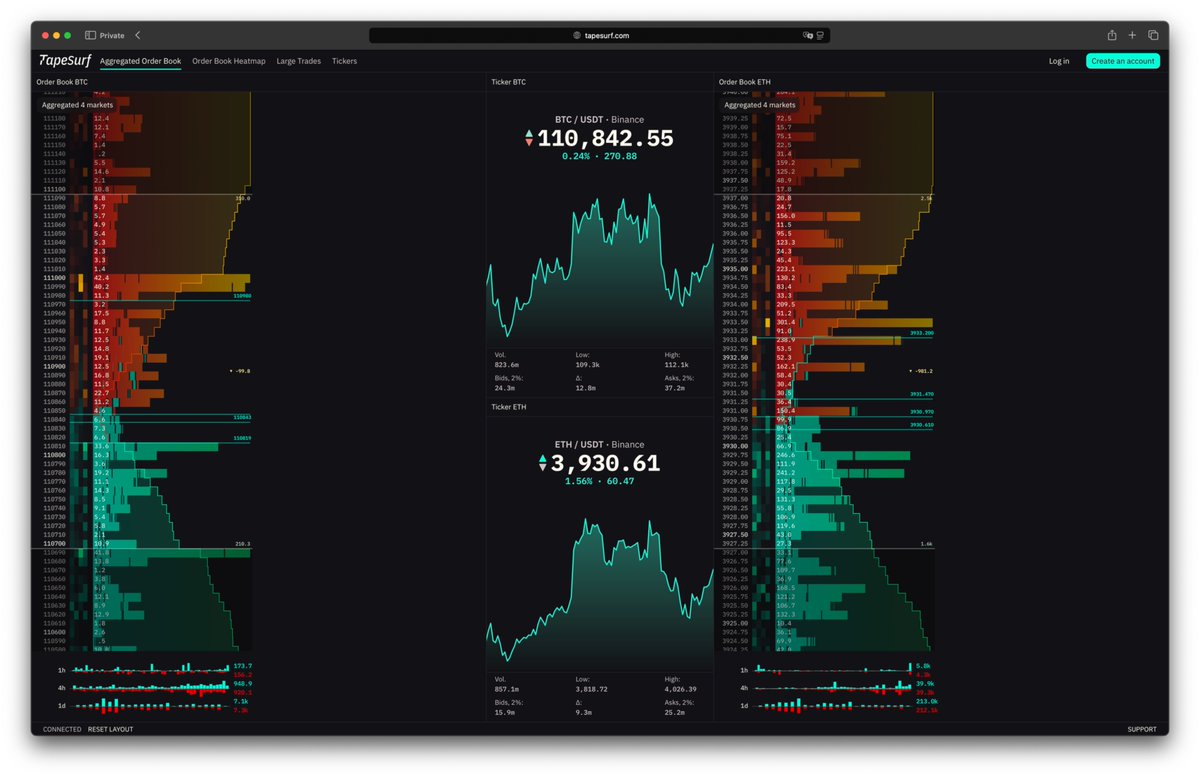Click the BTC Vol. value 823.6m

point(507,365)
